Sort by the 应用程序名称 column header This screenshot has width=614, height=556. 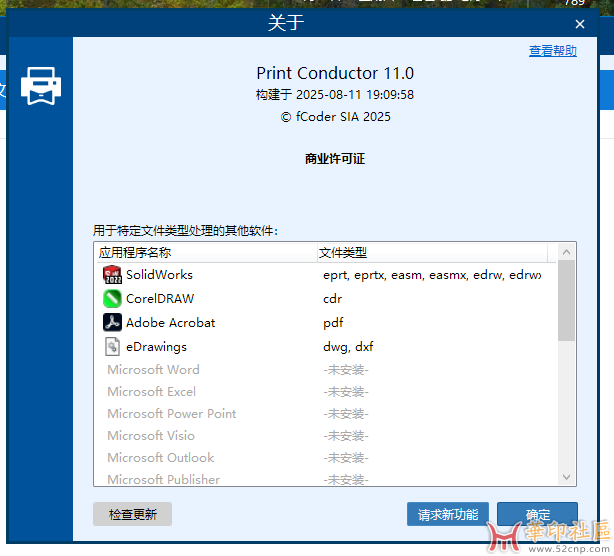[206, 253]
